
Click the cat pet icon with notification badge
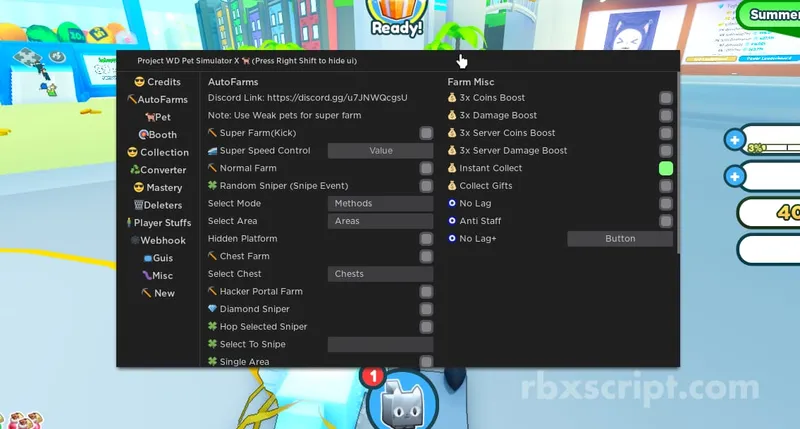click(403, 403)
